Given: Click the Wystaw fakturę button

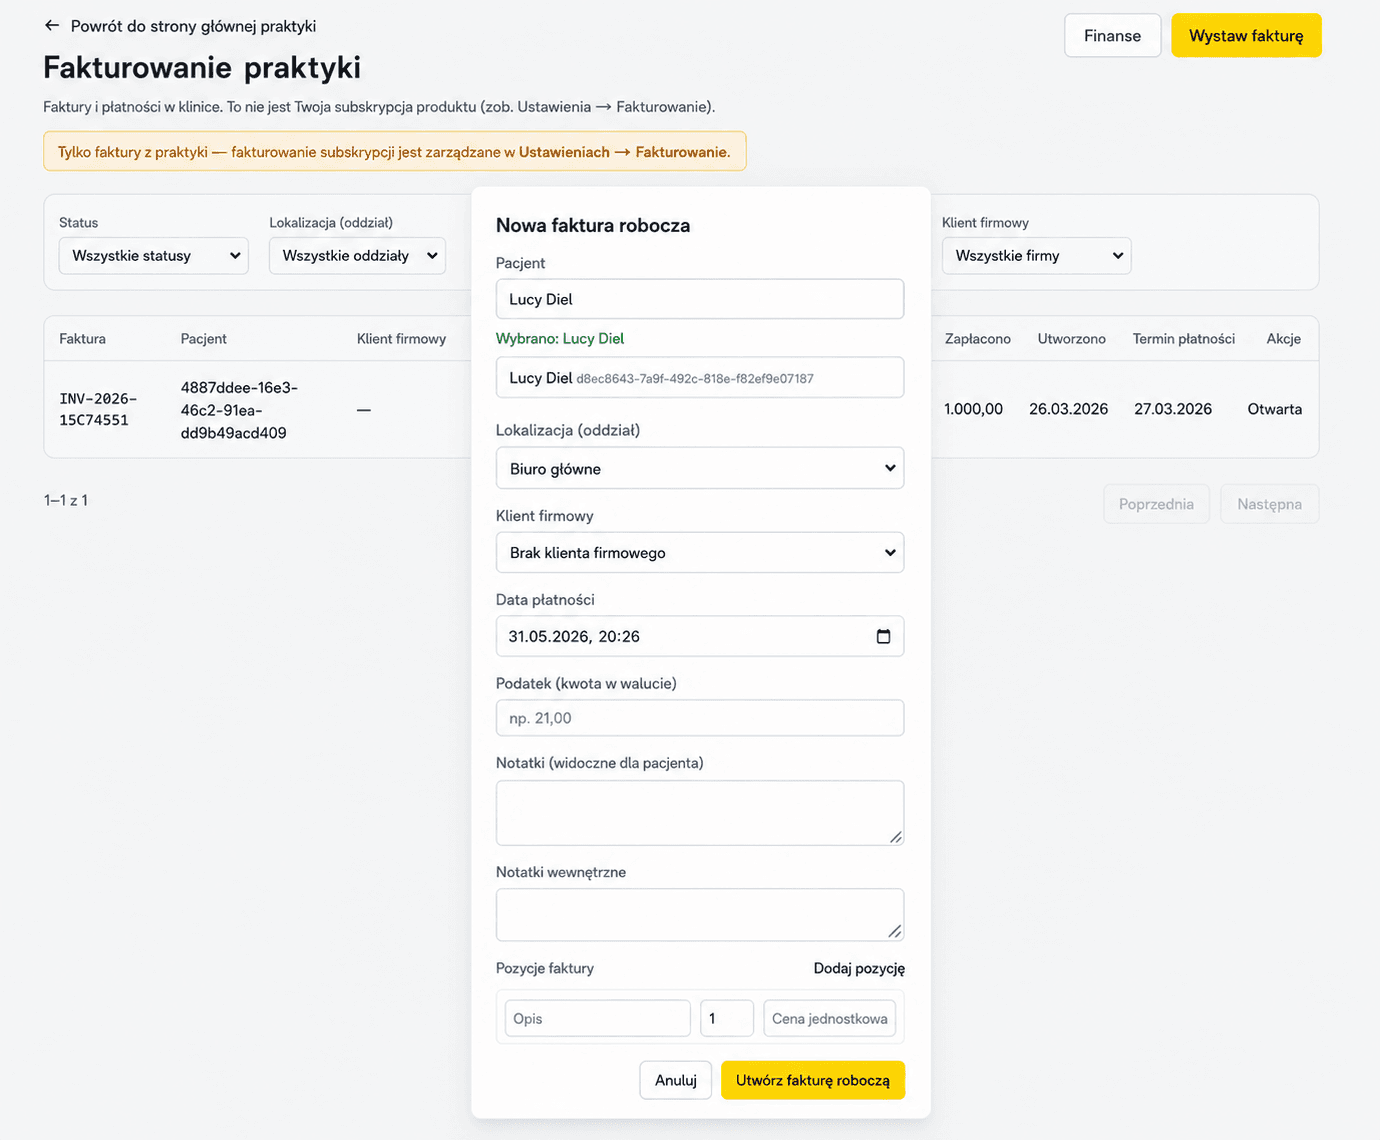Looking at the screenshot, I should coord(1246,35).
